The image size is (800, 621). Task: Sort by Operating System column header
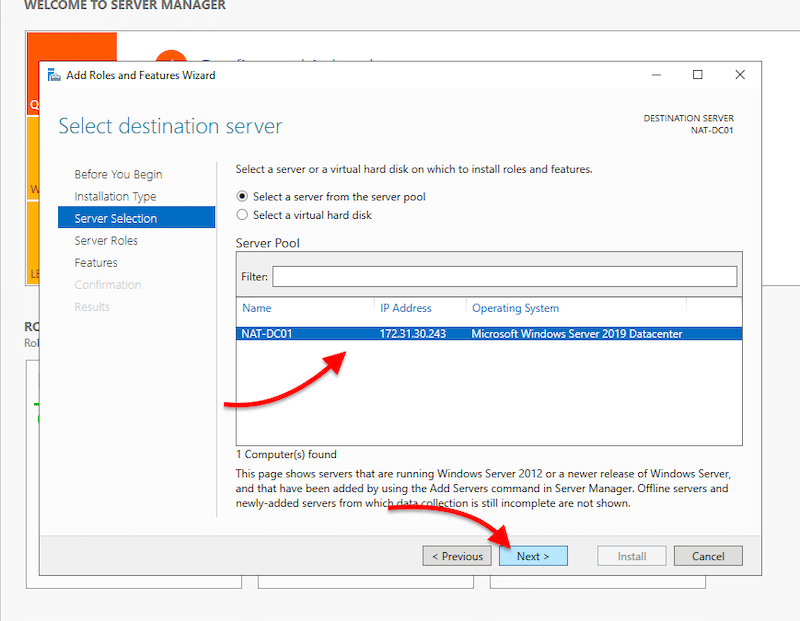point(515,308)
